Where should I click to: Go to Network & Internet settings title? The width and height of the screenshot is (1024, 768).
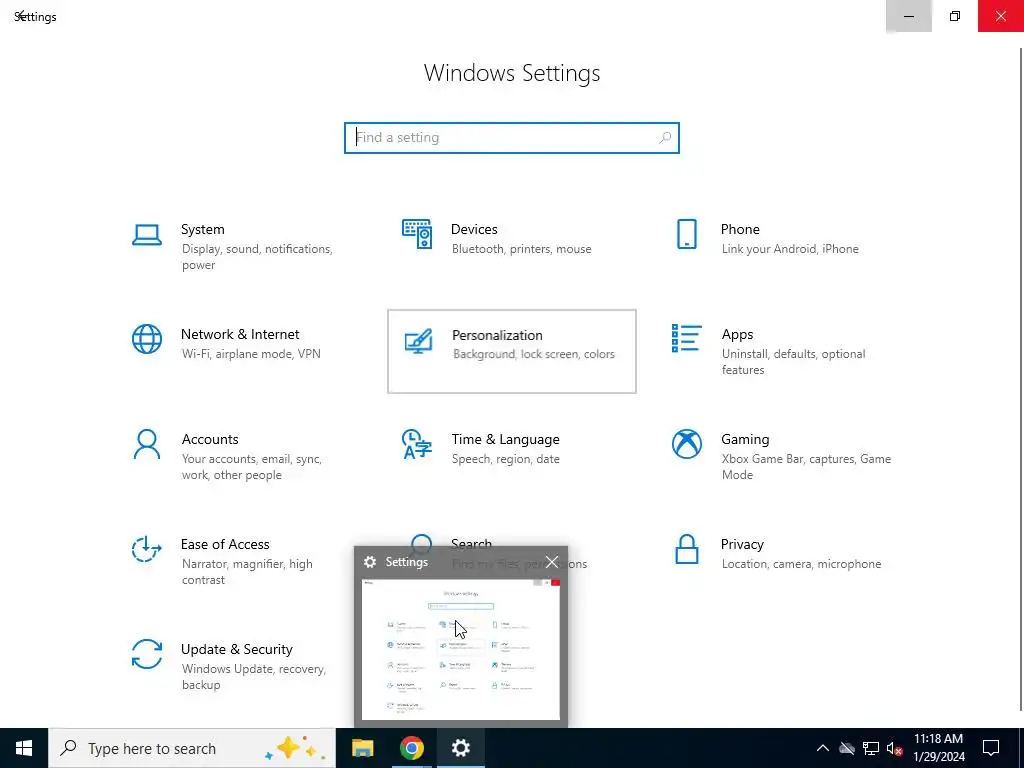(240, 334)
